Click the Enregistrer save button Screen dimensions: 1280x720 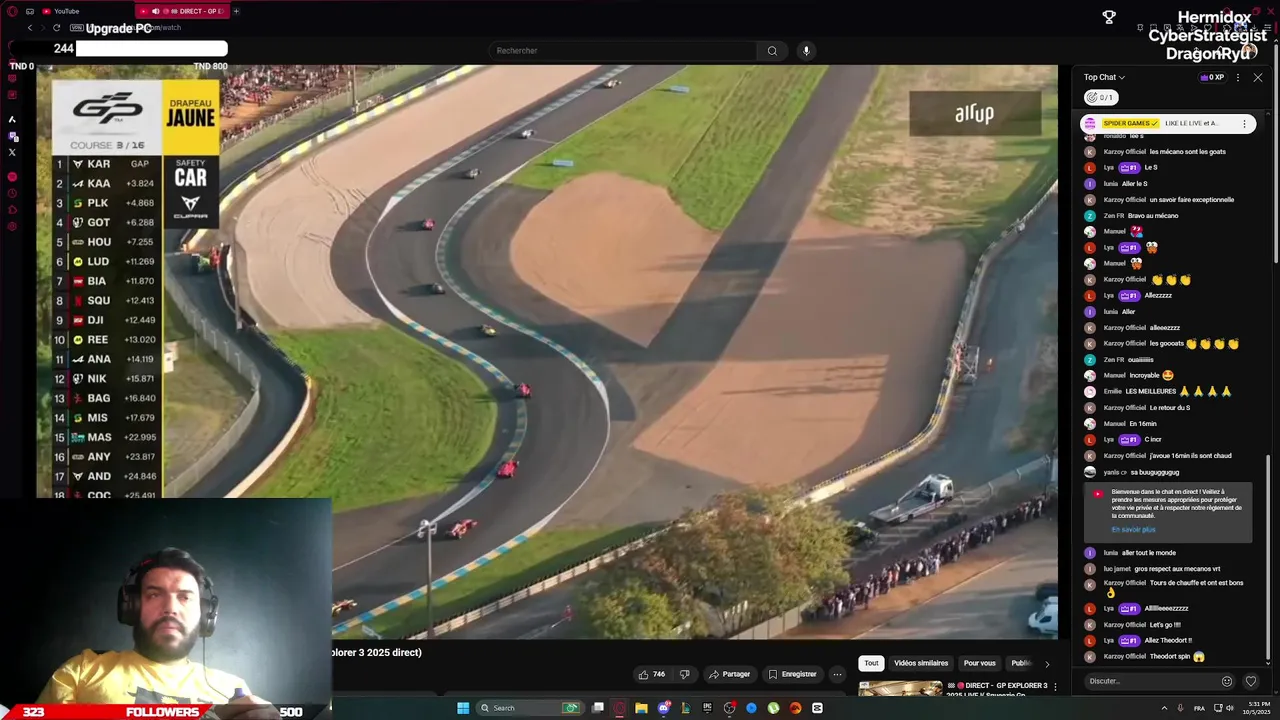792,674
